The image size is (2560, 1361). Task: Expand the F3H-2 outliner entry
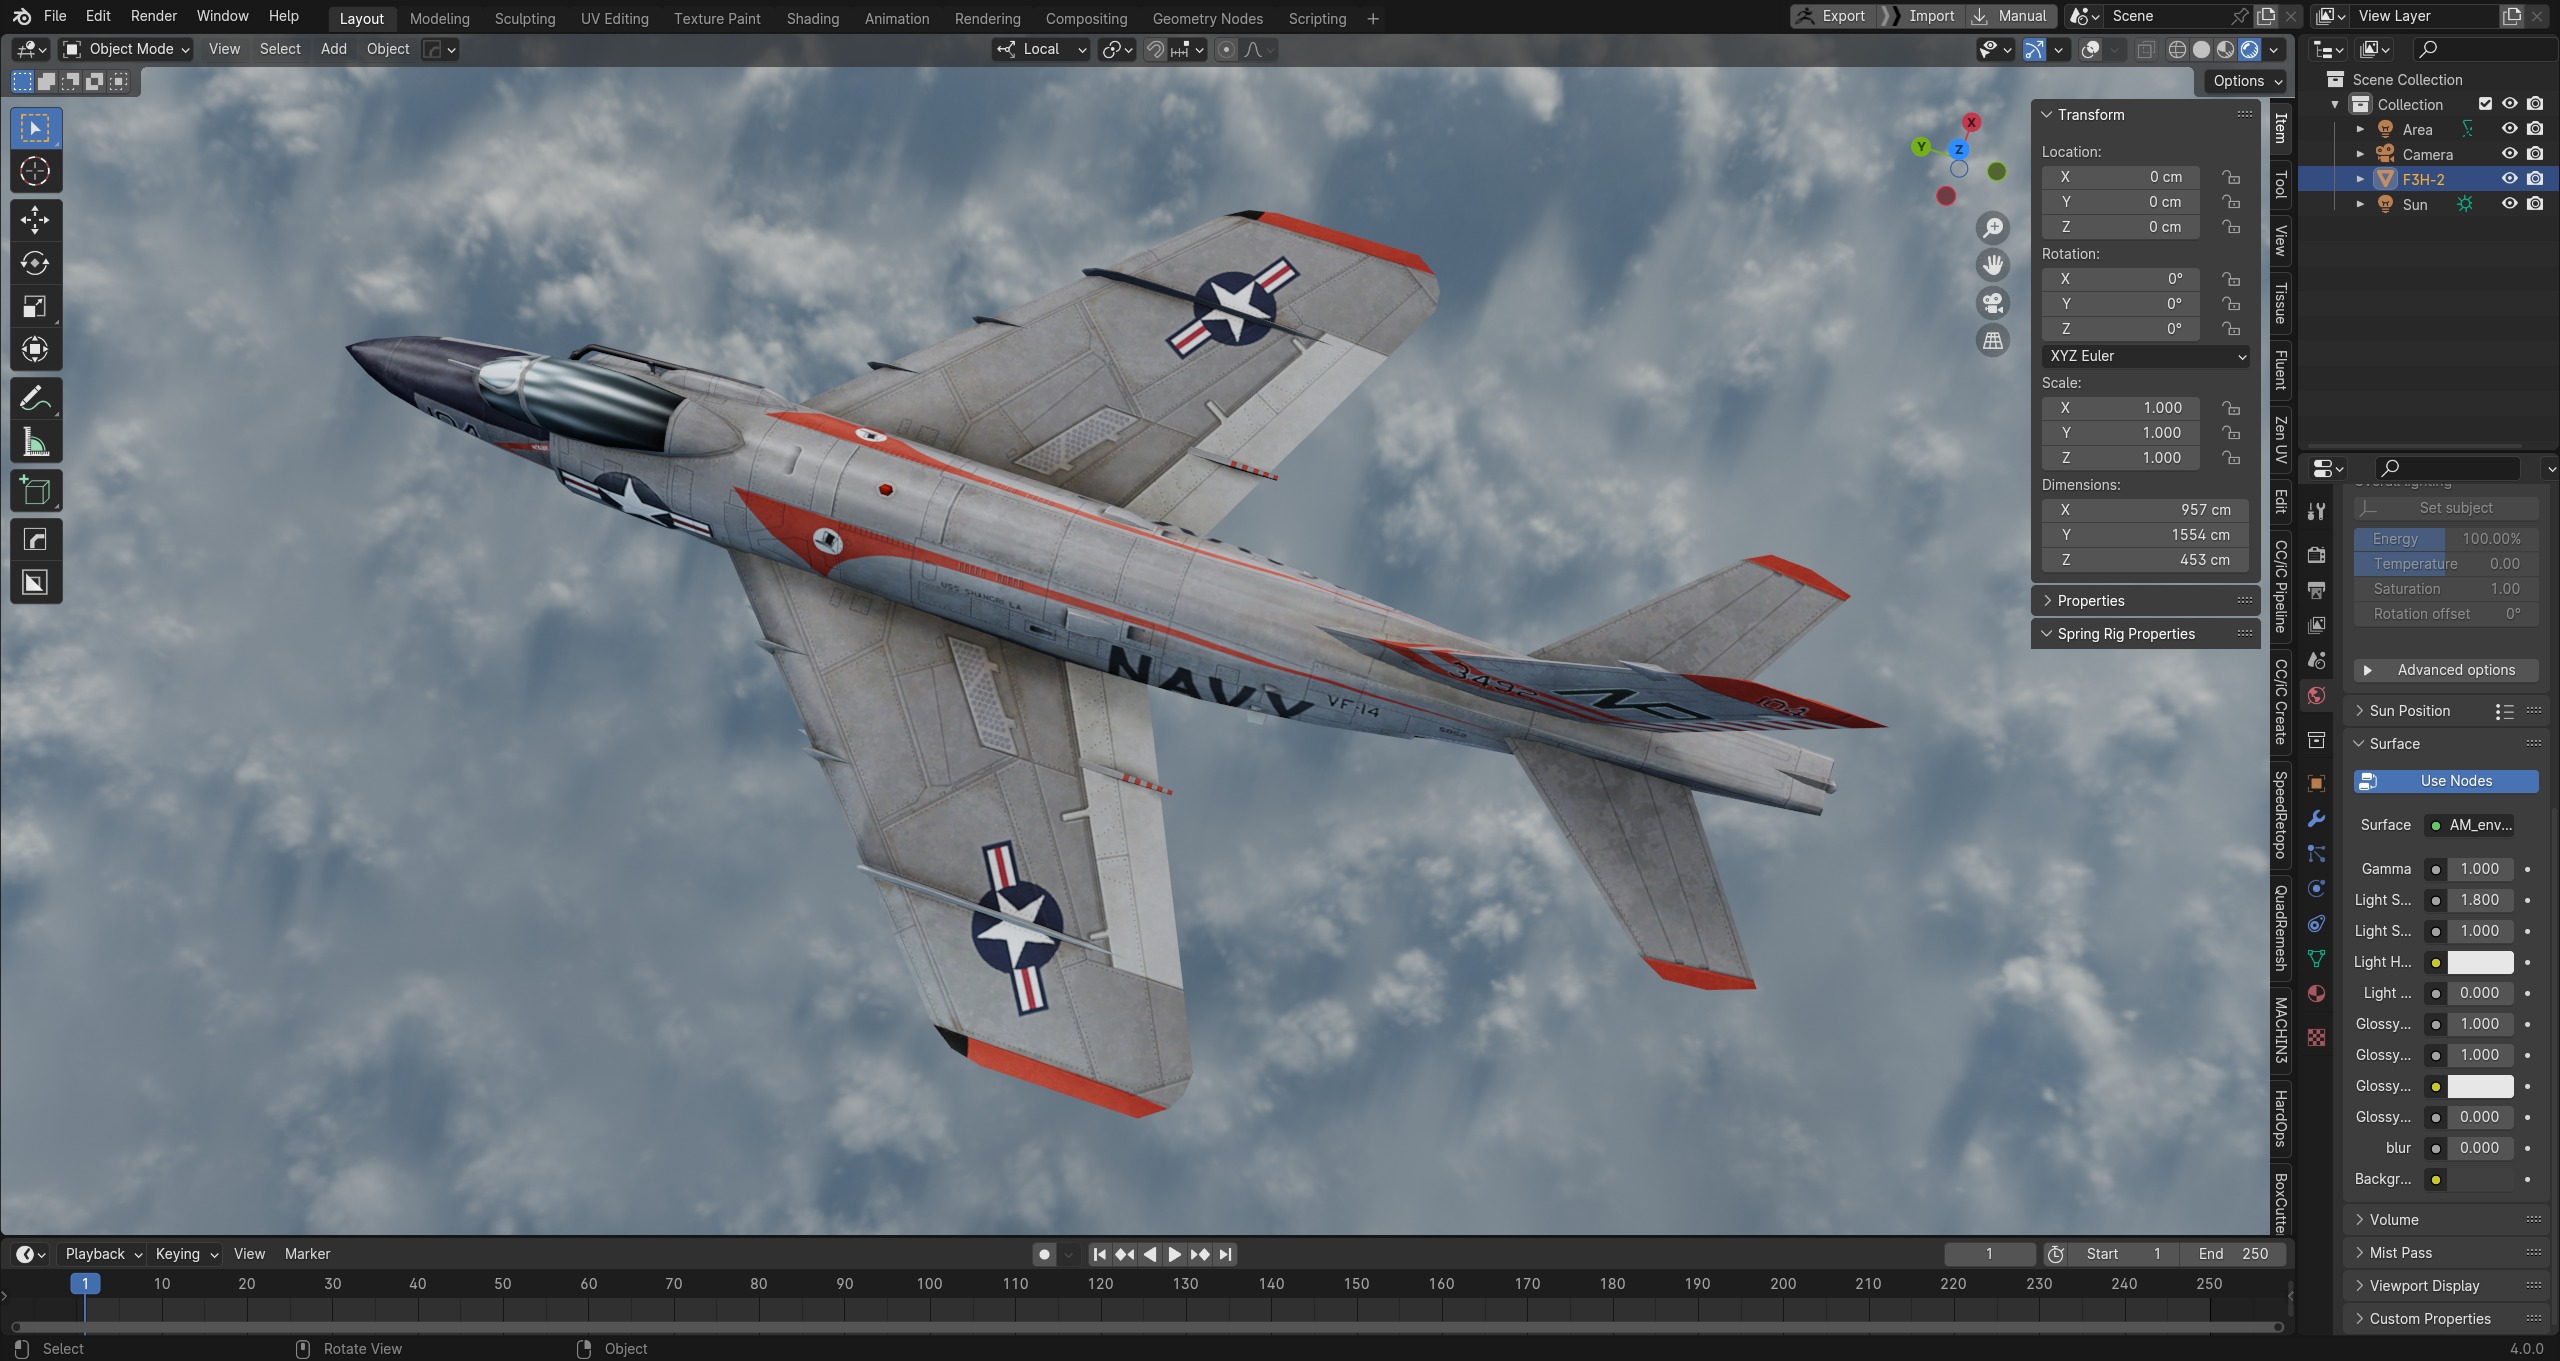2360,179
